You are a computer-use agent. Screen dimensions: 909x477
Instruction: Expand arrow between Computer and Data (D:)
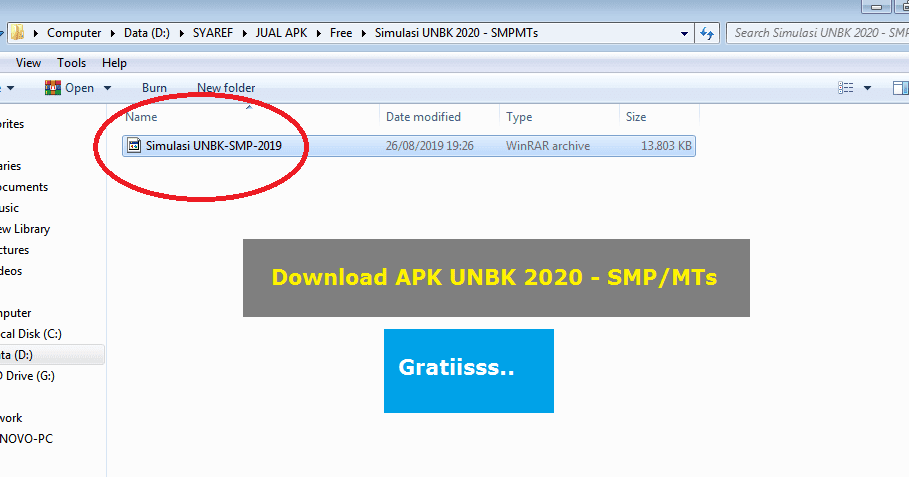click(112, 33)
